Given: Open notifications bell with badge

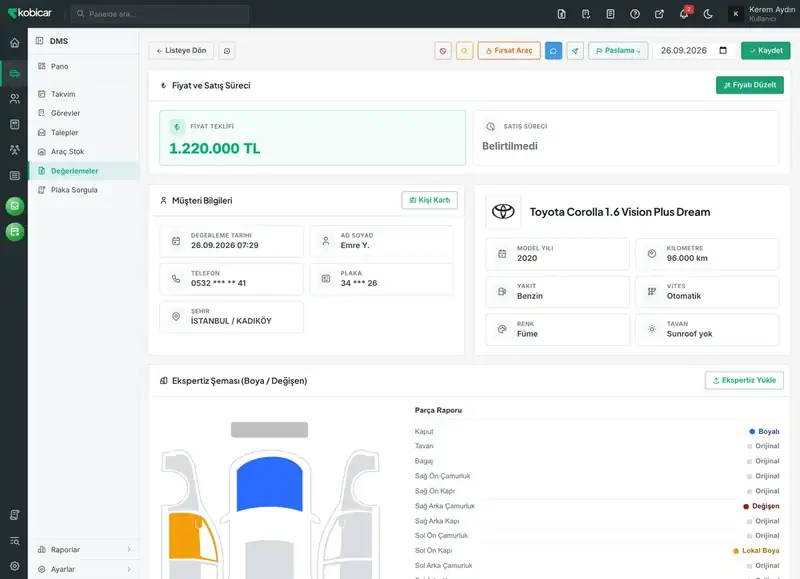Looking at the screenshot, I should [684, 13].
